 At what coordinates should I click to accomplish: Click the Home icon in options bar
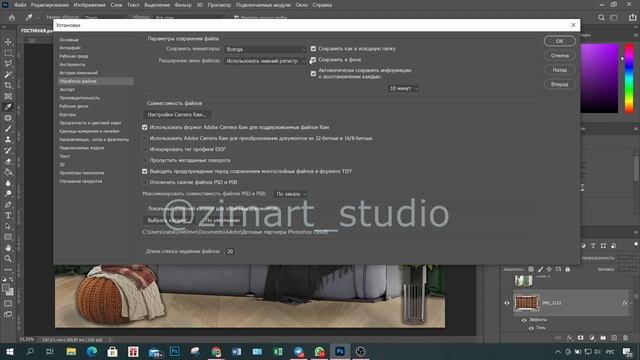coord(12,18)
